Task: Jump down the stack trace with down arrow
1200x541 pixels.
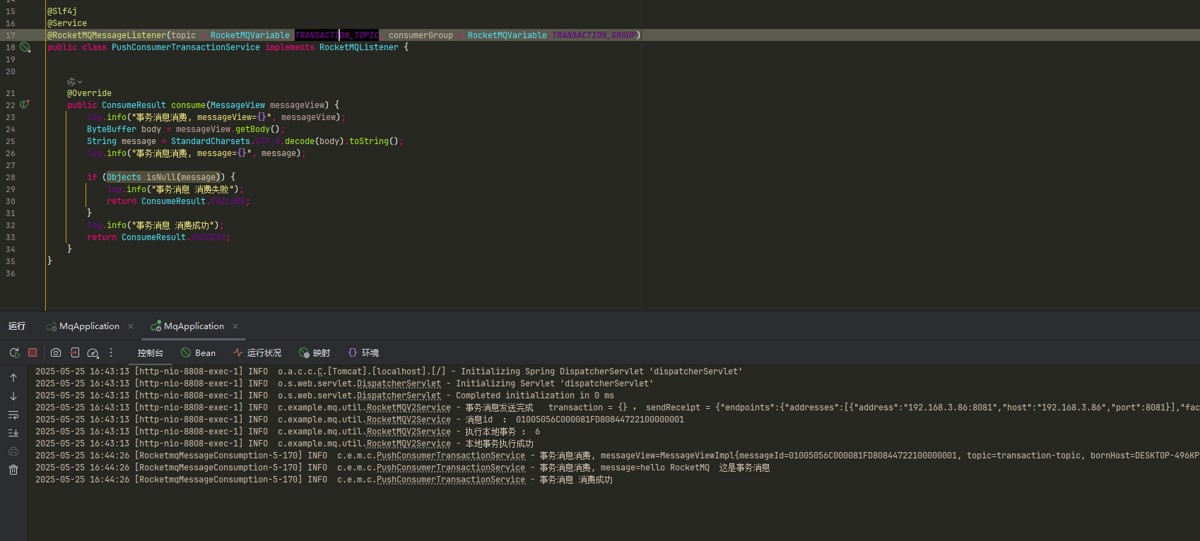Action: pyautogui.click(x=13, y=396)
